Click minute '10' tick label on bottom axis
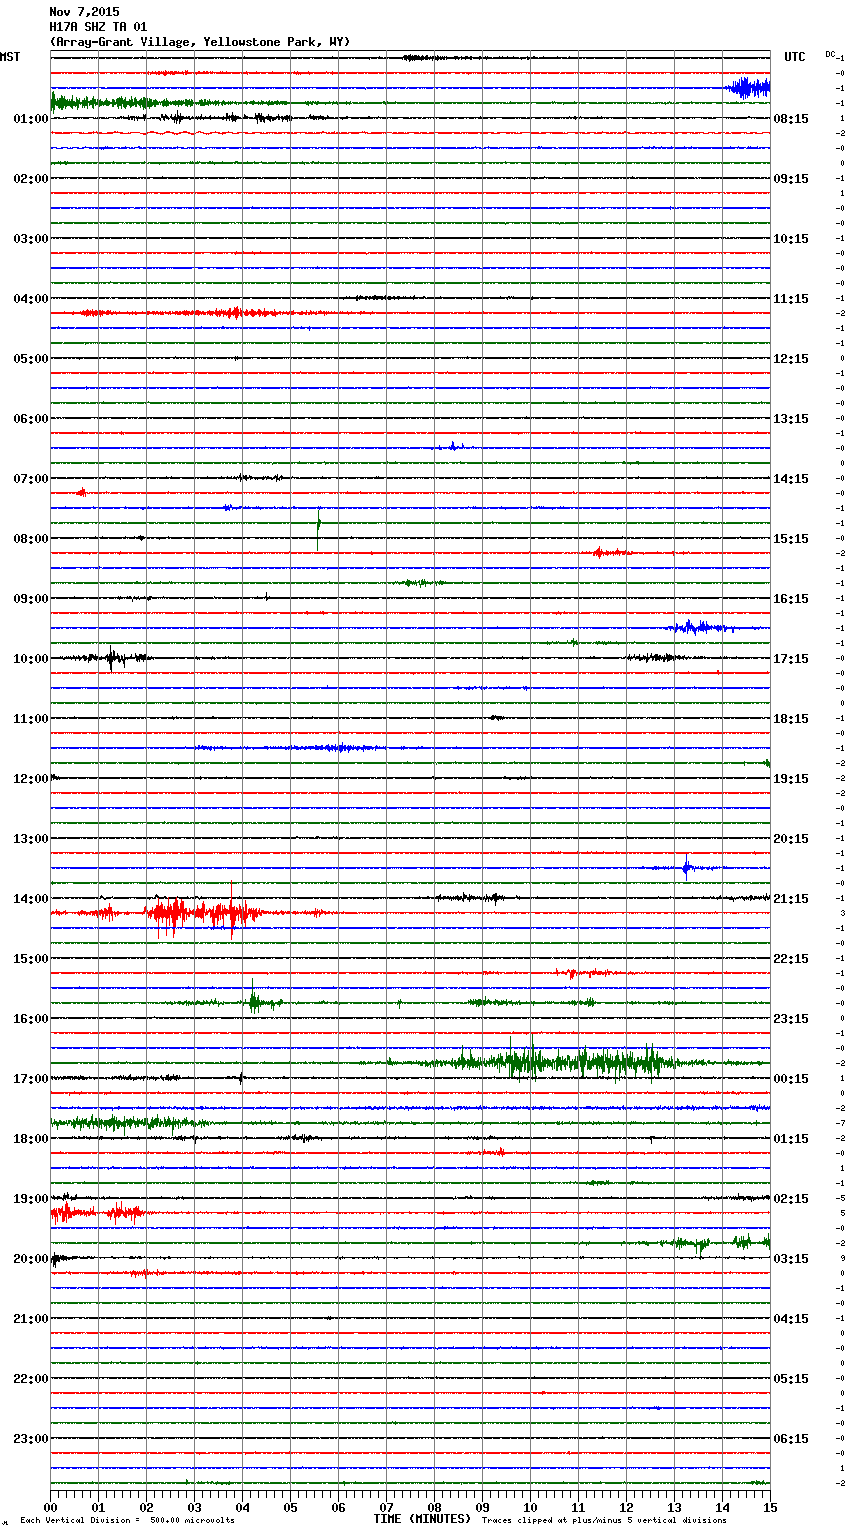Image resolution: width=850 pixels, height=1534 pixels. 530,1507
